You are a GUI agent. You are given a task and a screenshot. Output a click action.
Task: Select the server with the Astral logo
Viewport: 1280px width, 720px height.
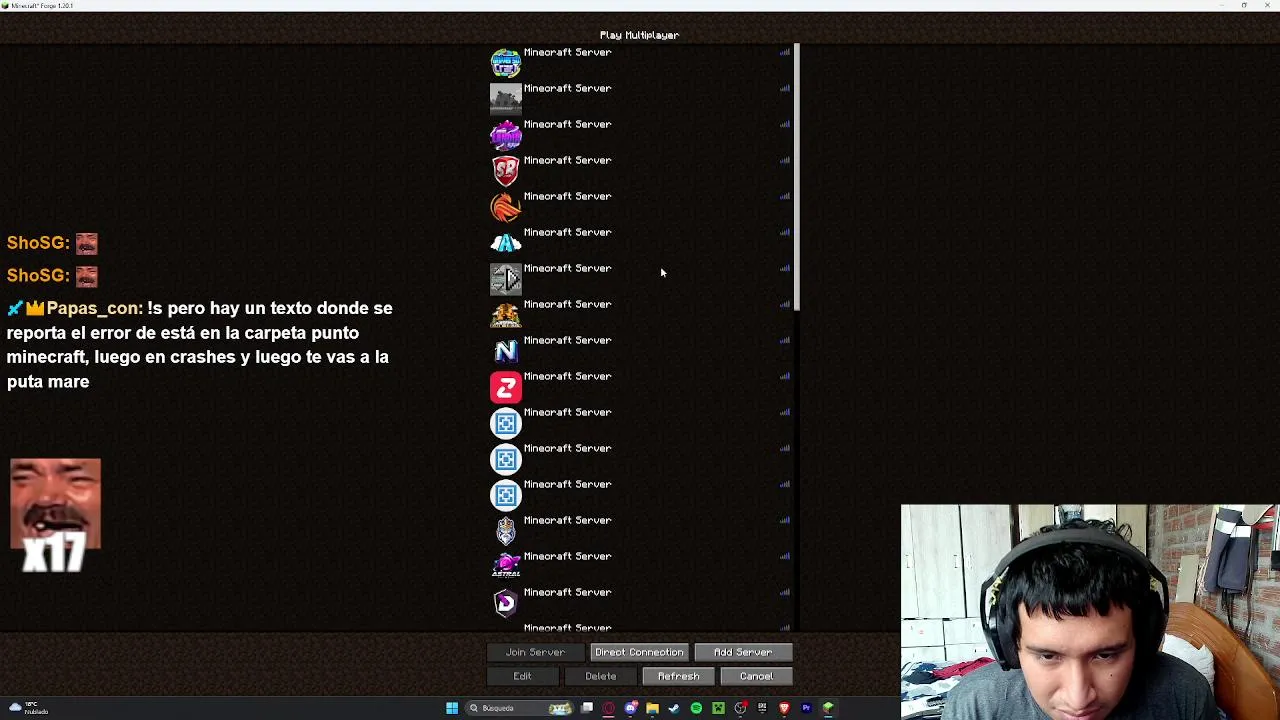pos(640,567)
